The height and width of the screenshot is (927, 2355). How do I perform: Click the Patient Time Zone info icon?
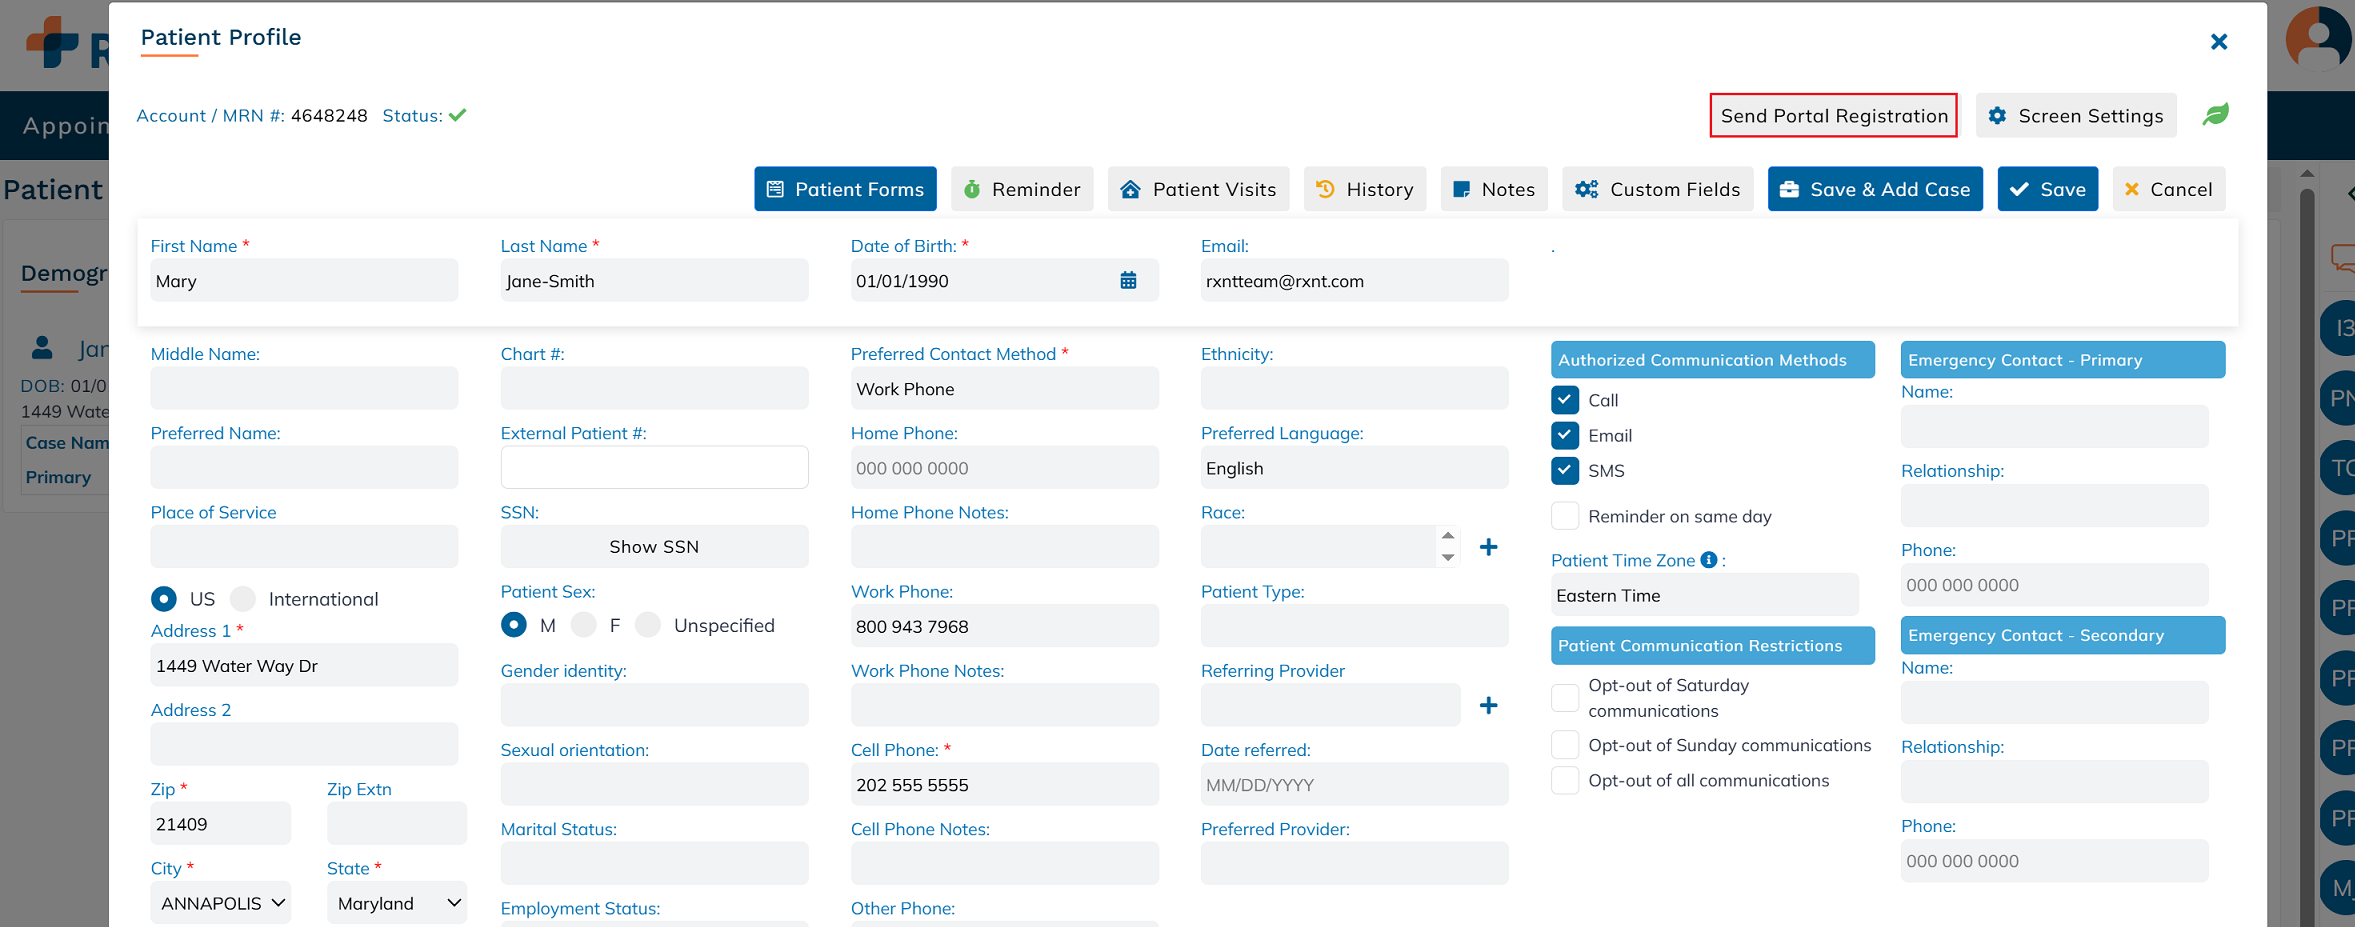(1709, 560)
